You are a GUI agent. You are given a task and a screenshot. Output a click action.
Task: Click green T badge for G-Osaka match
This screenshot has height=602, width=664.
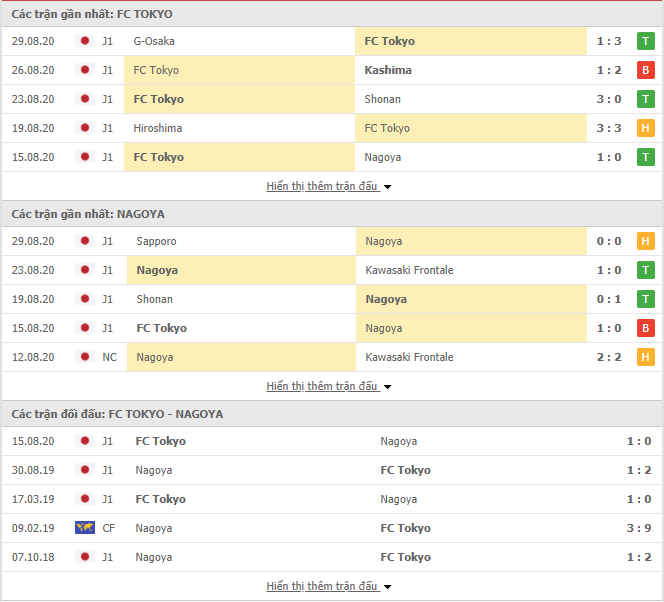pyautogui.click(x=645, y=41)
